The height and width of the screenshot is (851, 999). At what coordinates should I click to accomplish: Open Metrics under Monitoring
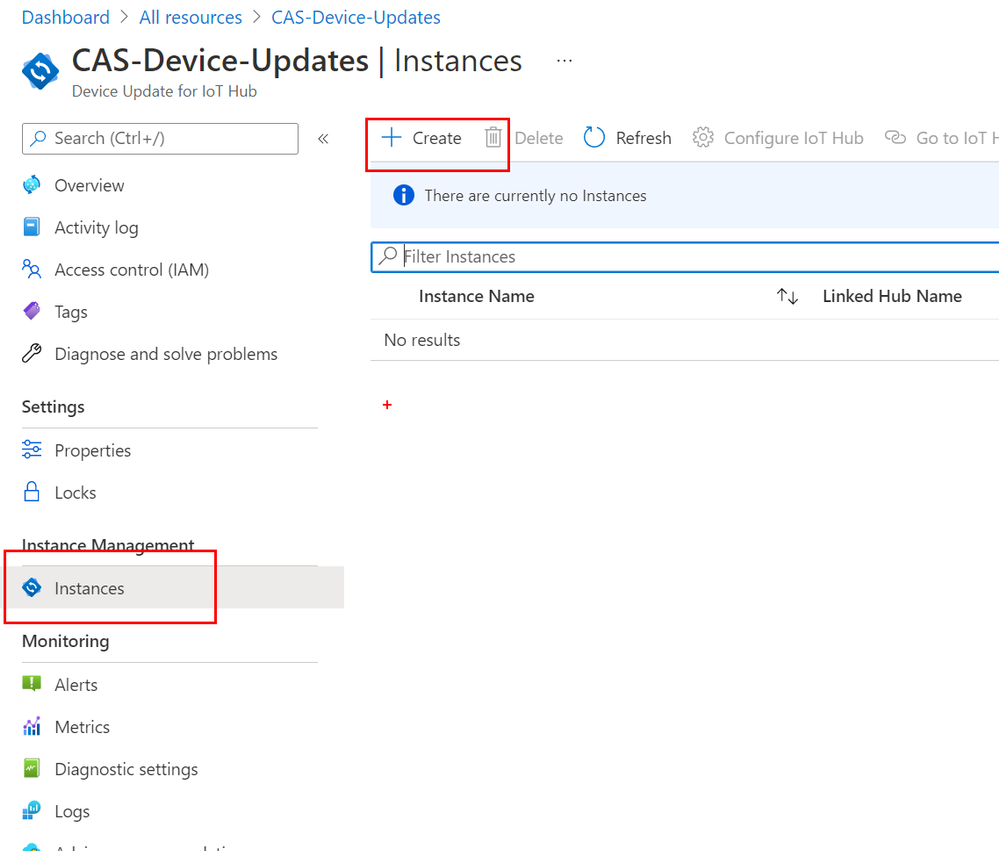point(82,727)
